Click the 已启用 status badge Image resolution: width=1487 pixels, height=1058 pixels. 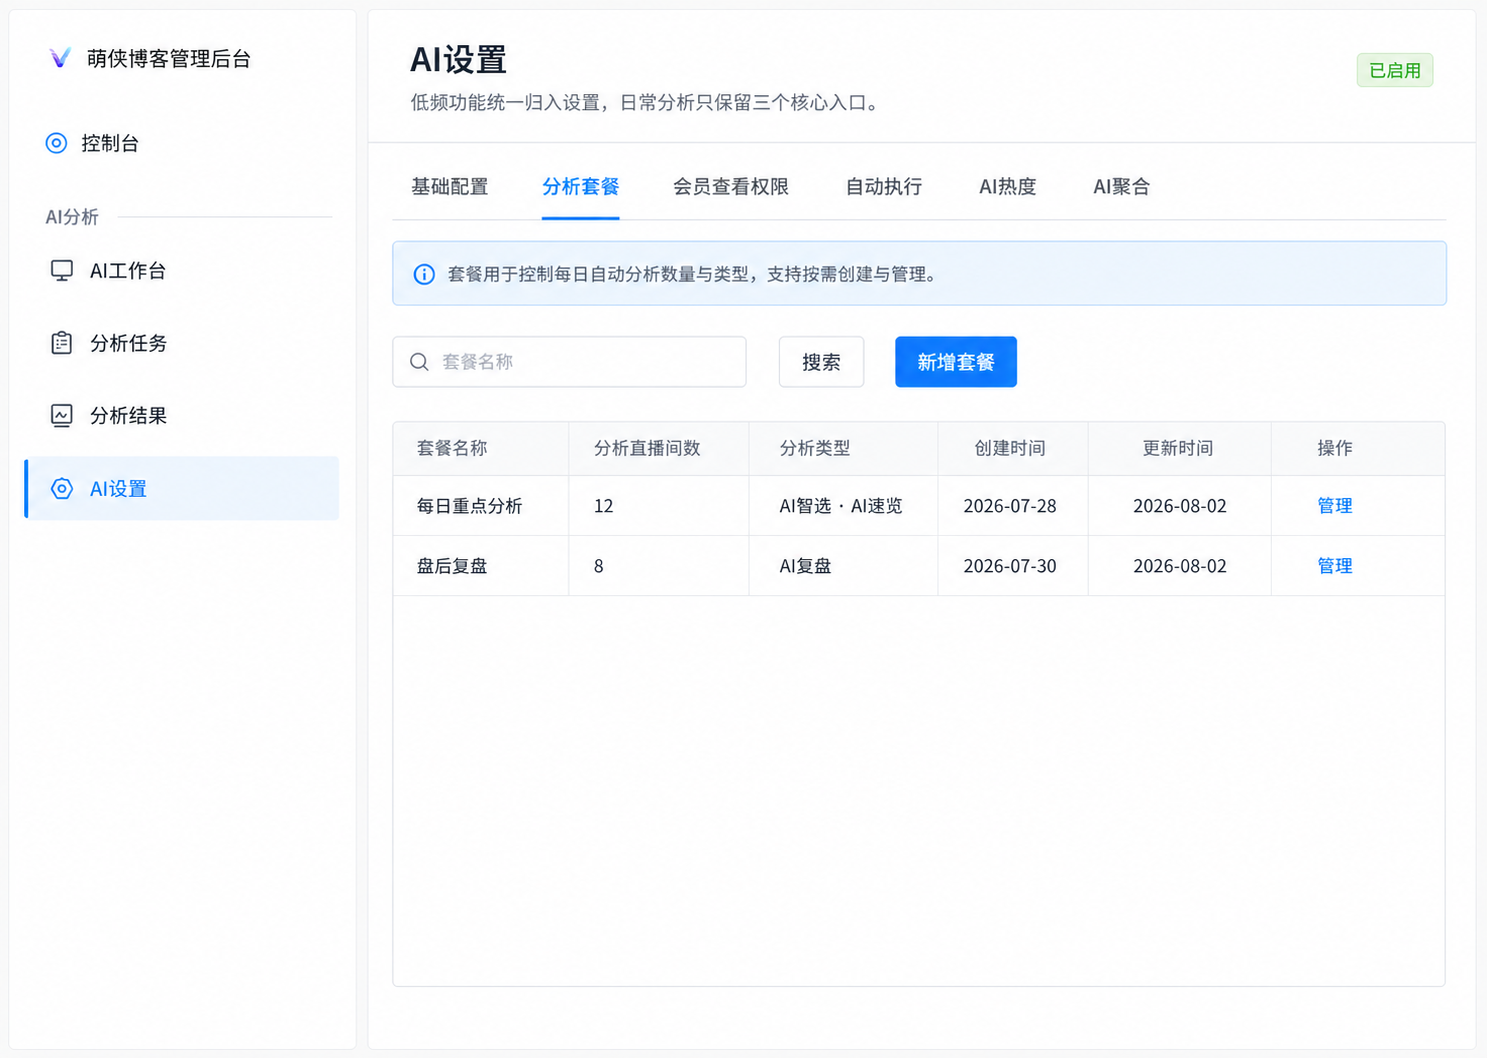1395,71
